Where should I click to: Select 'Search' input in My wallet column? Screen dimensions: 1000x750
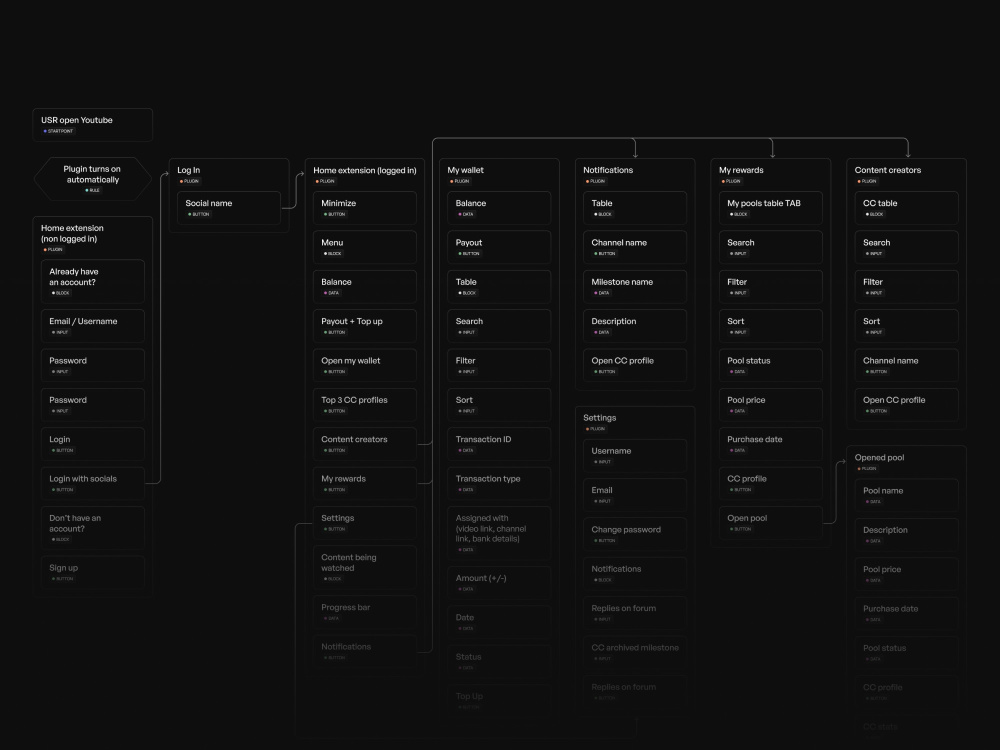[x=499, y=326]
